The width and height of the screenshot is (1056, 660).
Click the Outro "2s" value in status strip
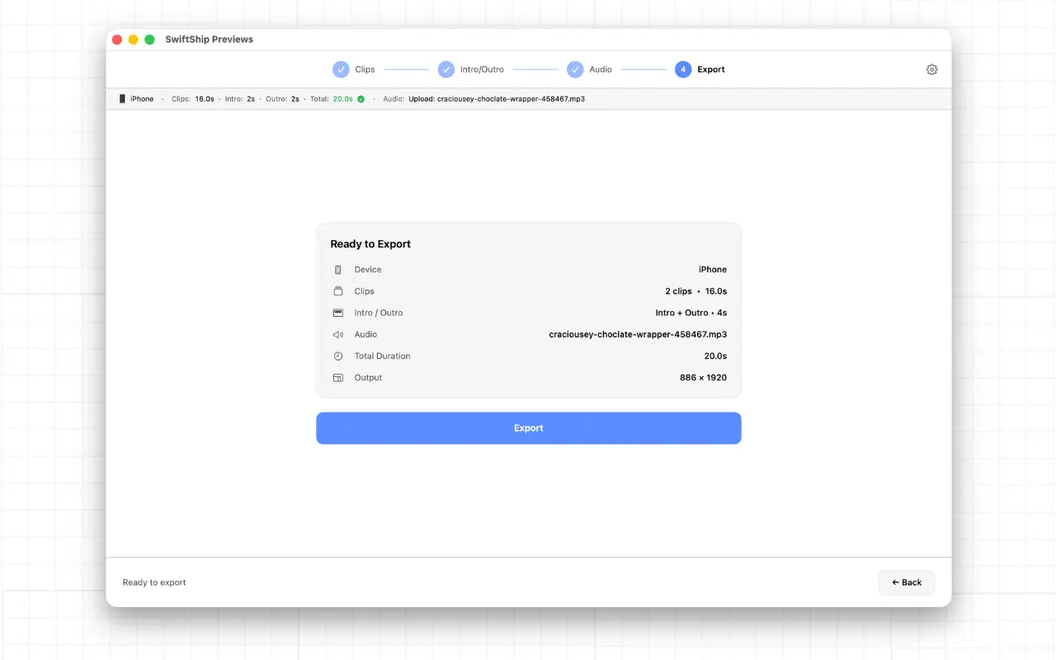295,99
